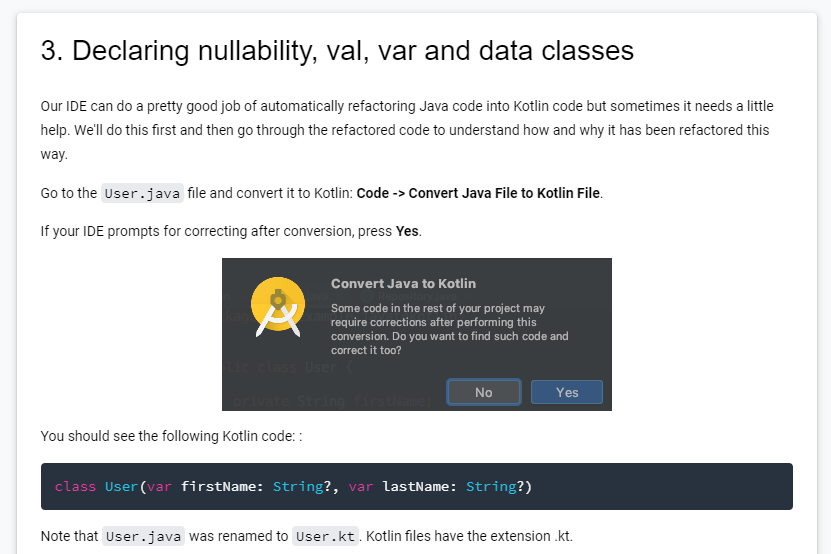The width and height of the screenshot is (831, 554).
Task: Click the 'class' keyword in the code block
Action: tap(75, 486)
